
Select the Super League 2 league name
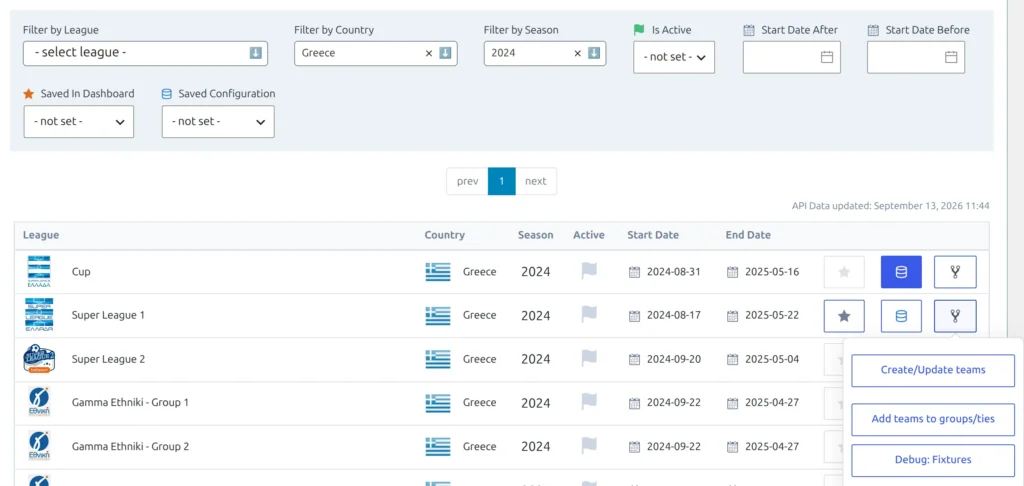point(108,359)
